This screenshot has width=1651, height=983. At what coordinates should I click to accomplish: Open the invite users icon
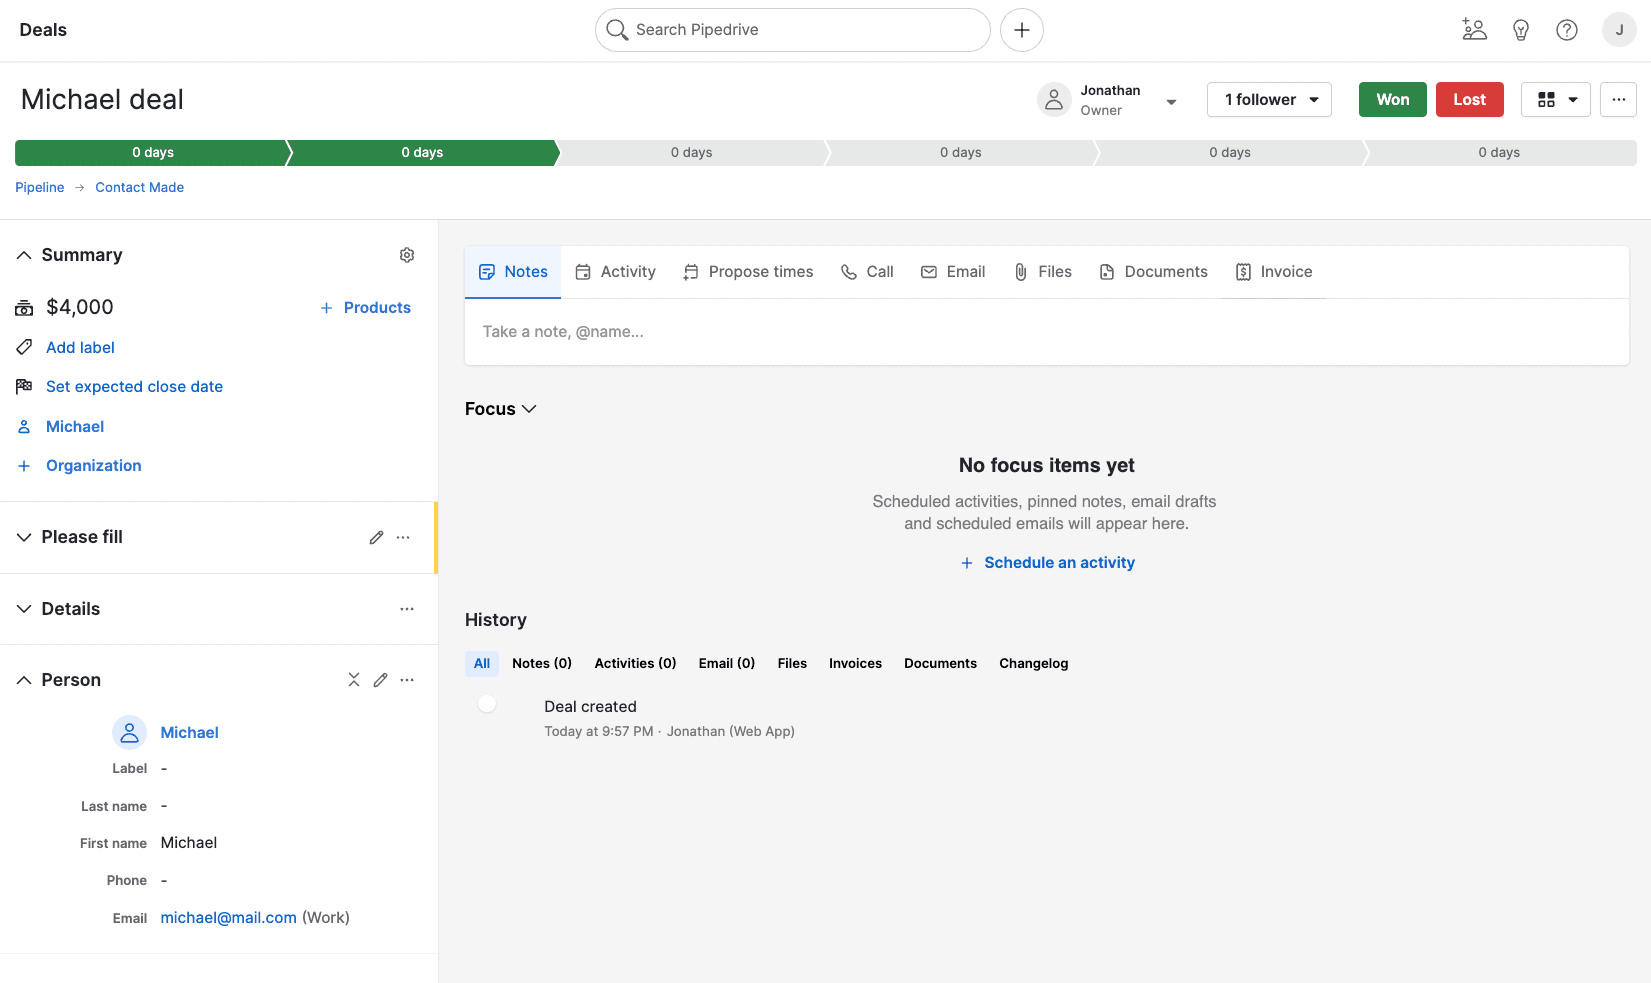[x=1474, y=30]
